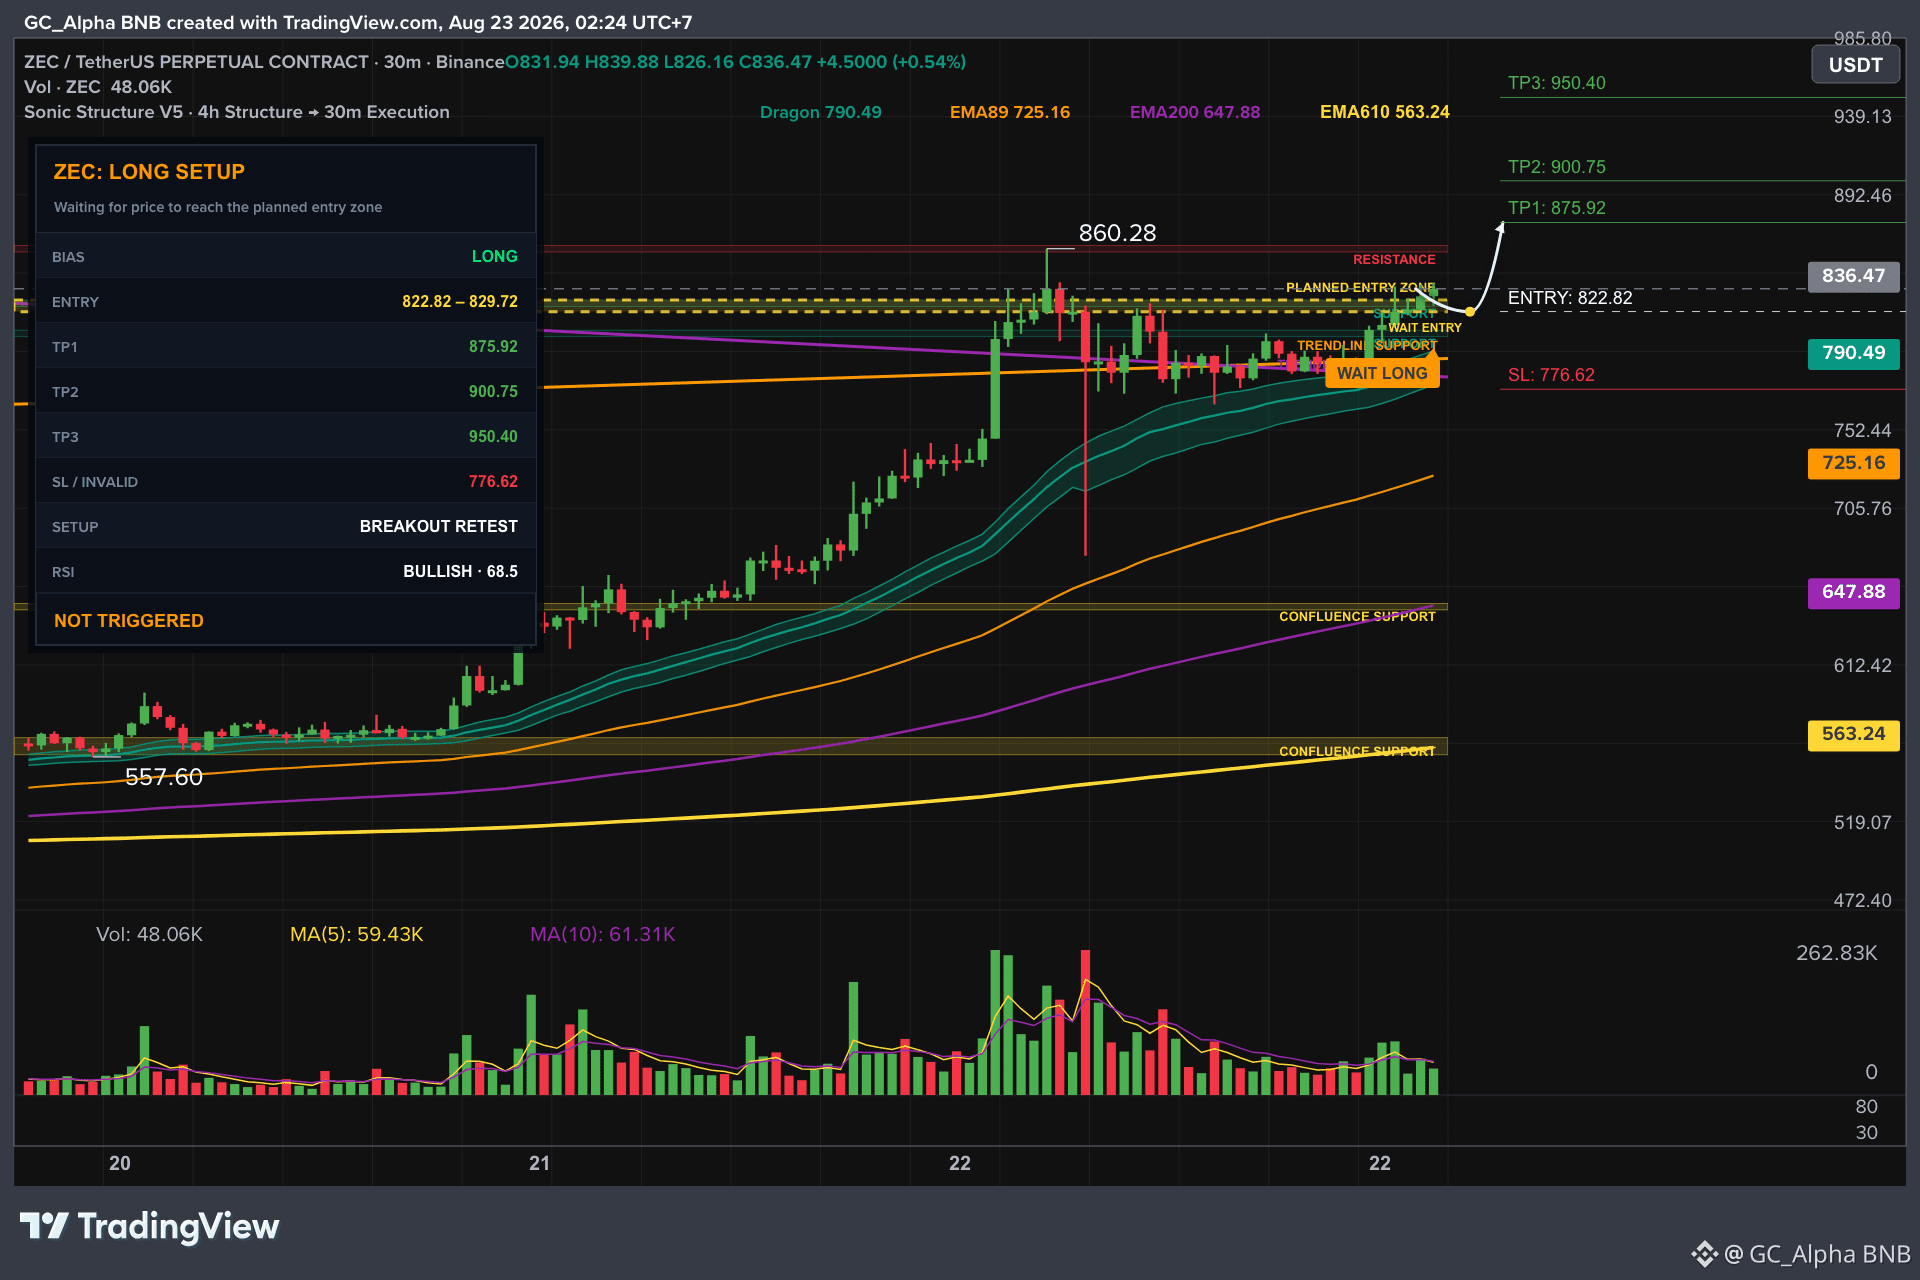Click the 752.44 price axis value

point(1862,431)
